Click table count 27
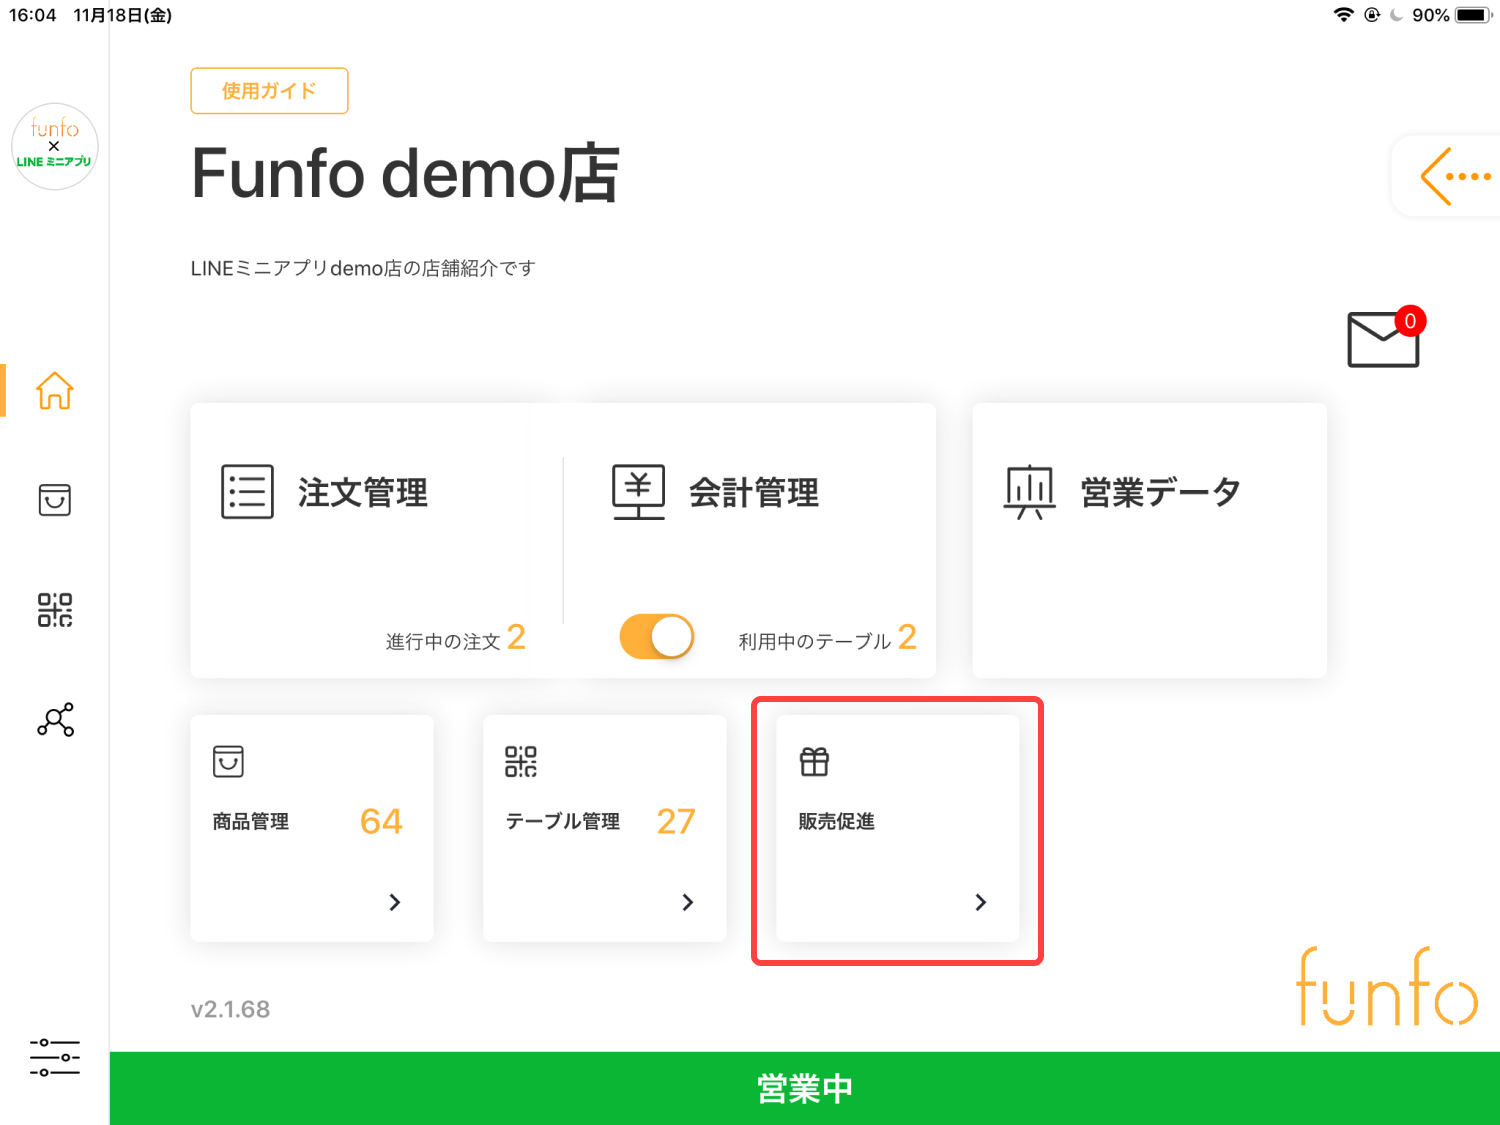The image size is (1500, 1125). click(x=676, y=821)
